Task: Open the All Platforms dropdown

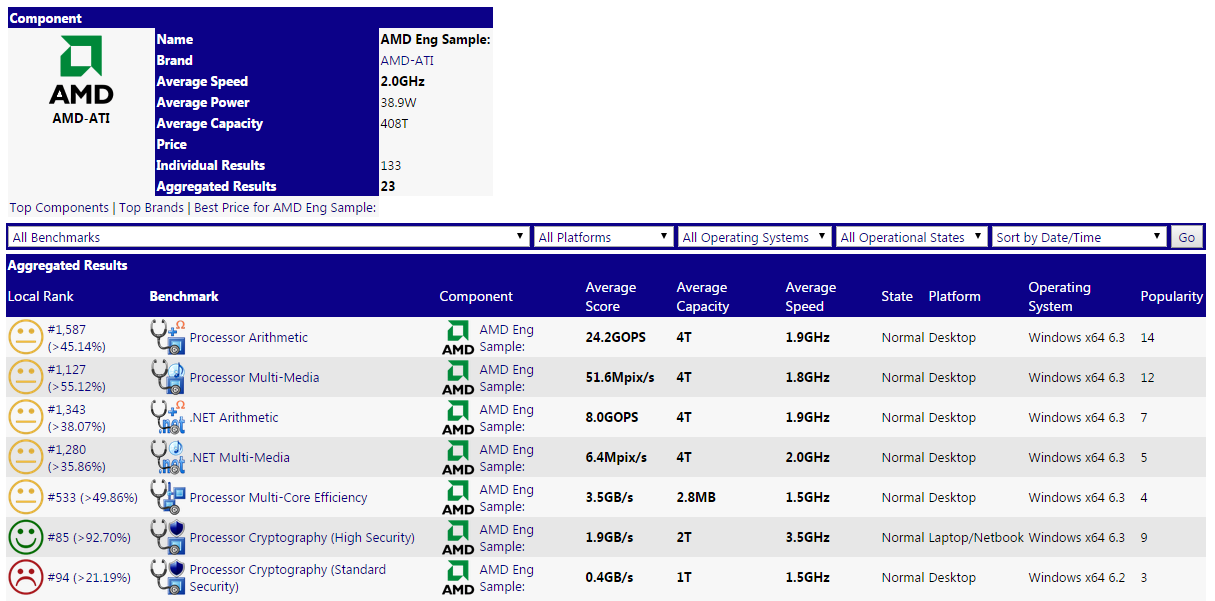Action: point(604,237)
